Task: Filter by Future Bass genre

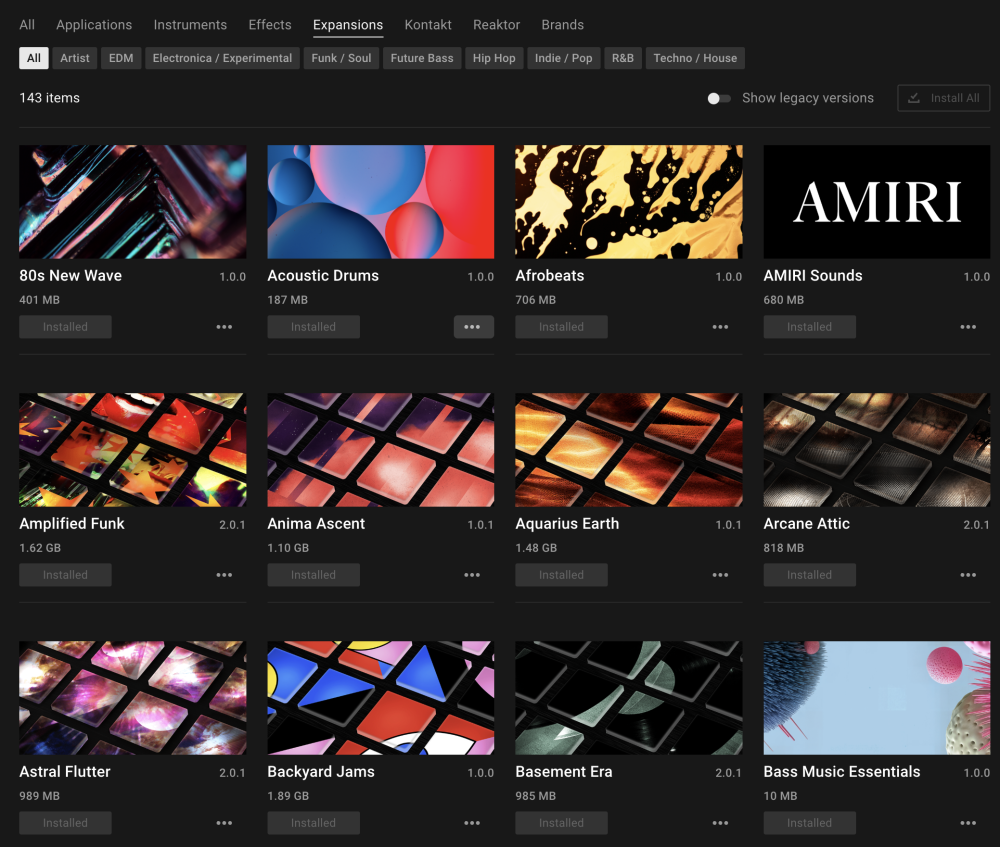Action: [x=422, y=58]
